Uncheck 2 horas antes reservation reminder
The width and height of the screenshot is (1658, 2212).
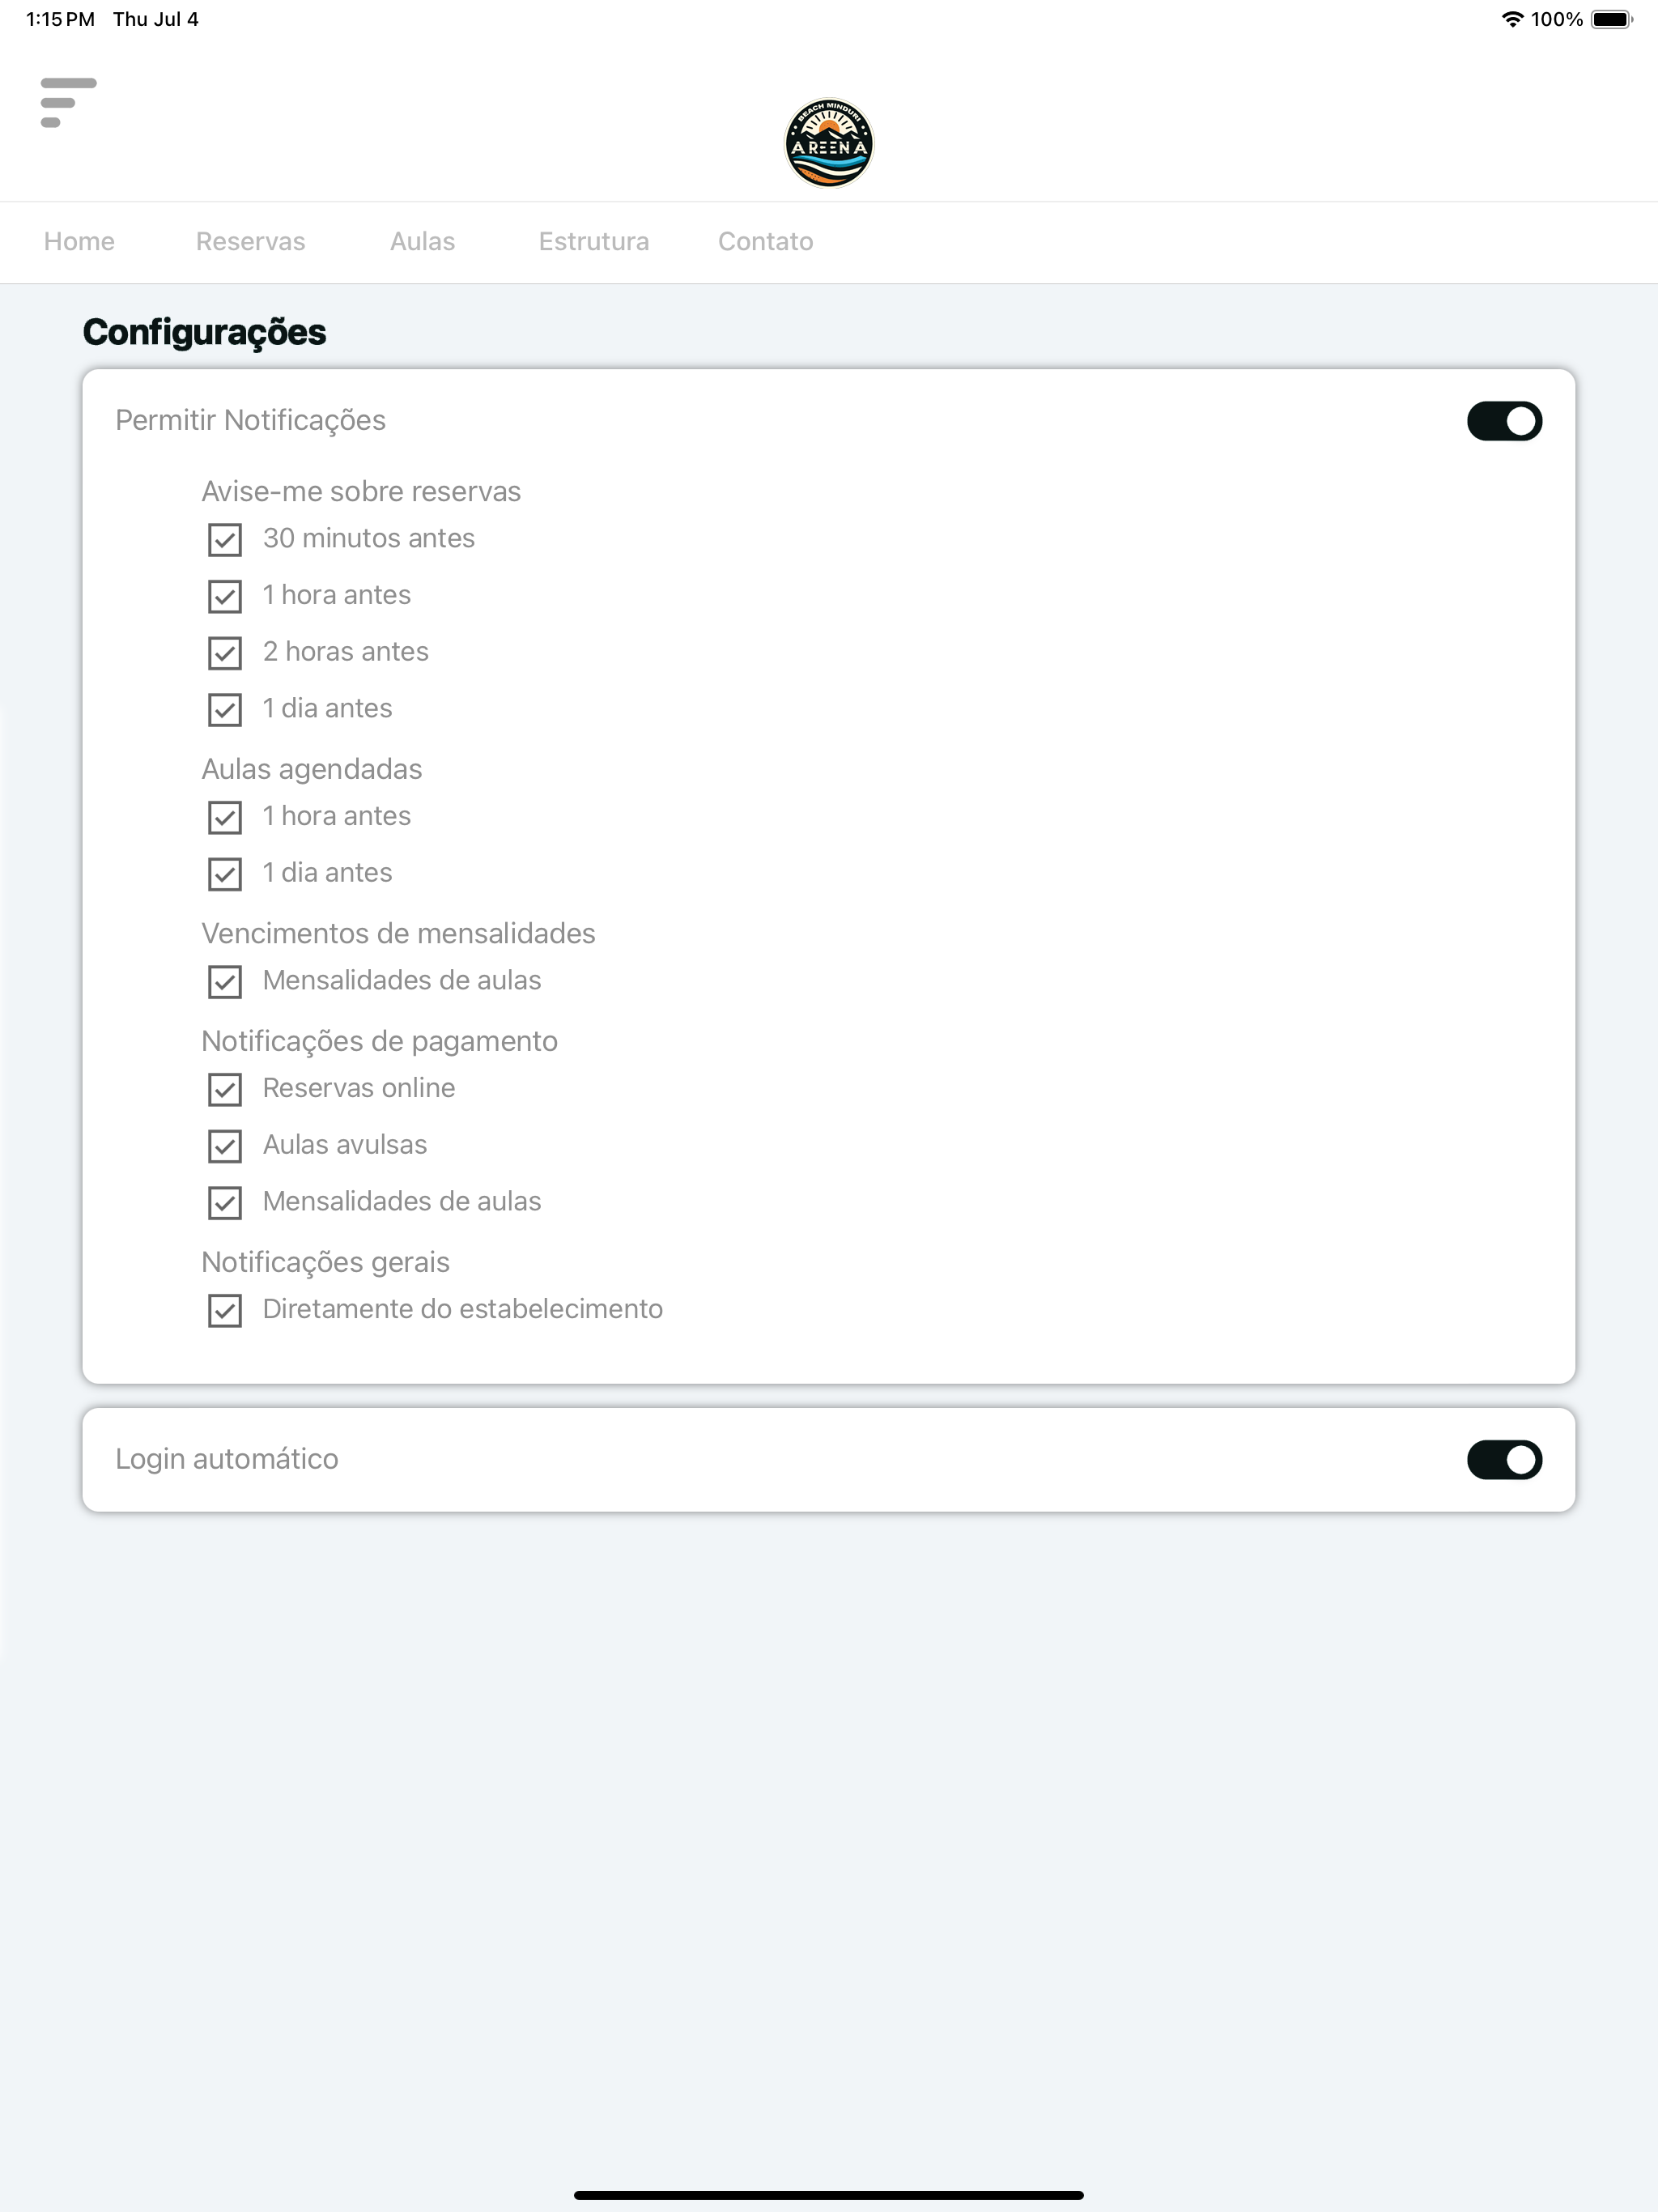(225, 653)
